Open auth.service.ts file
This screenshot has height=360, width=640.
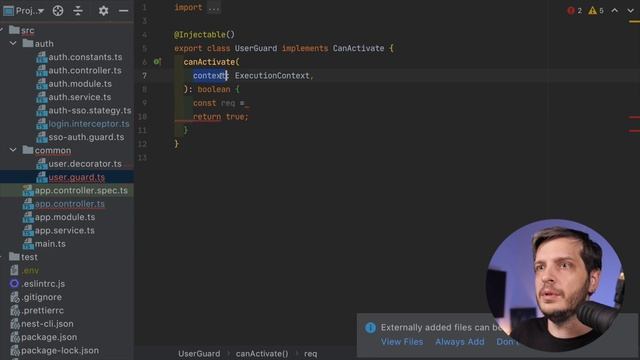[x=80, y=97]
